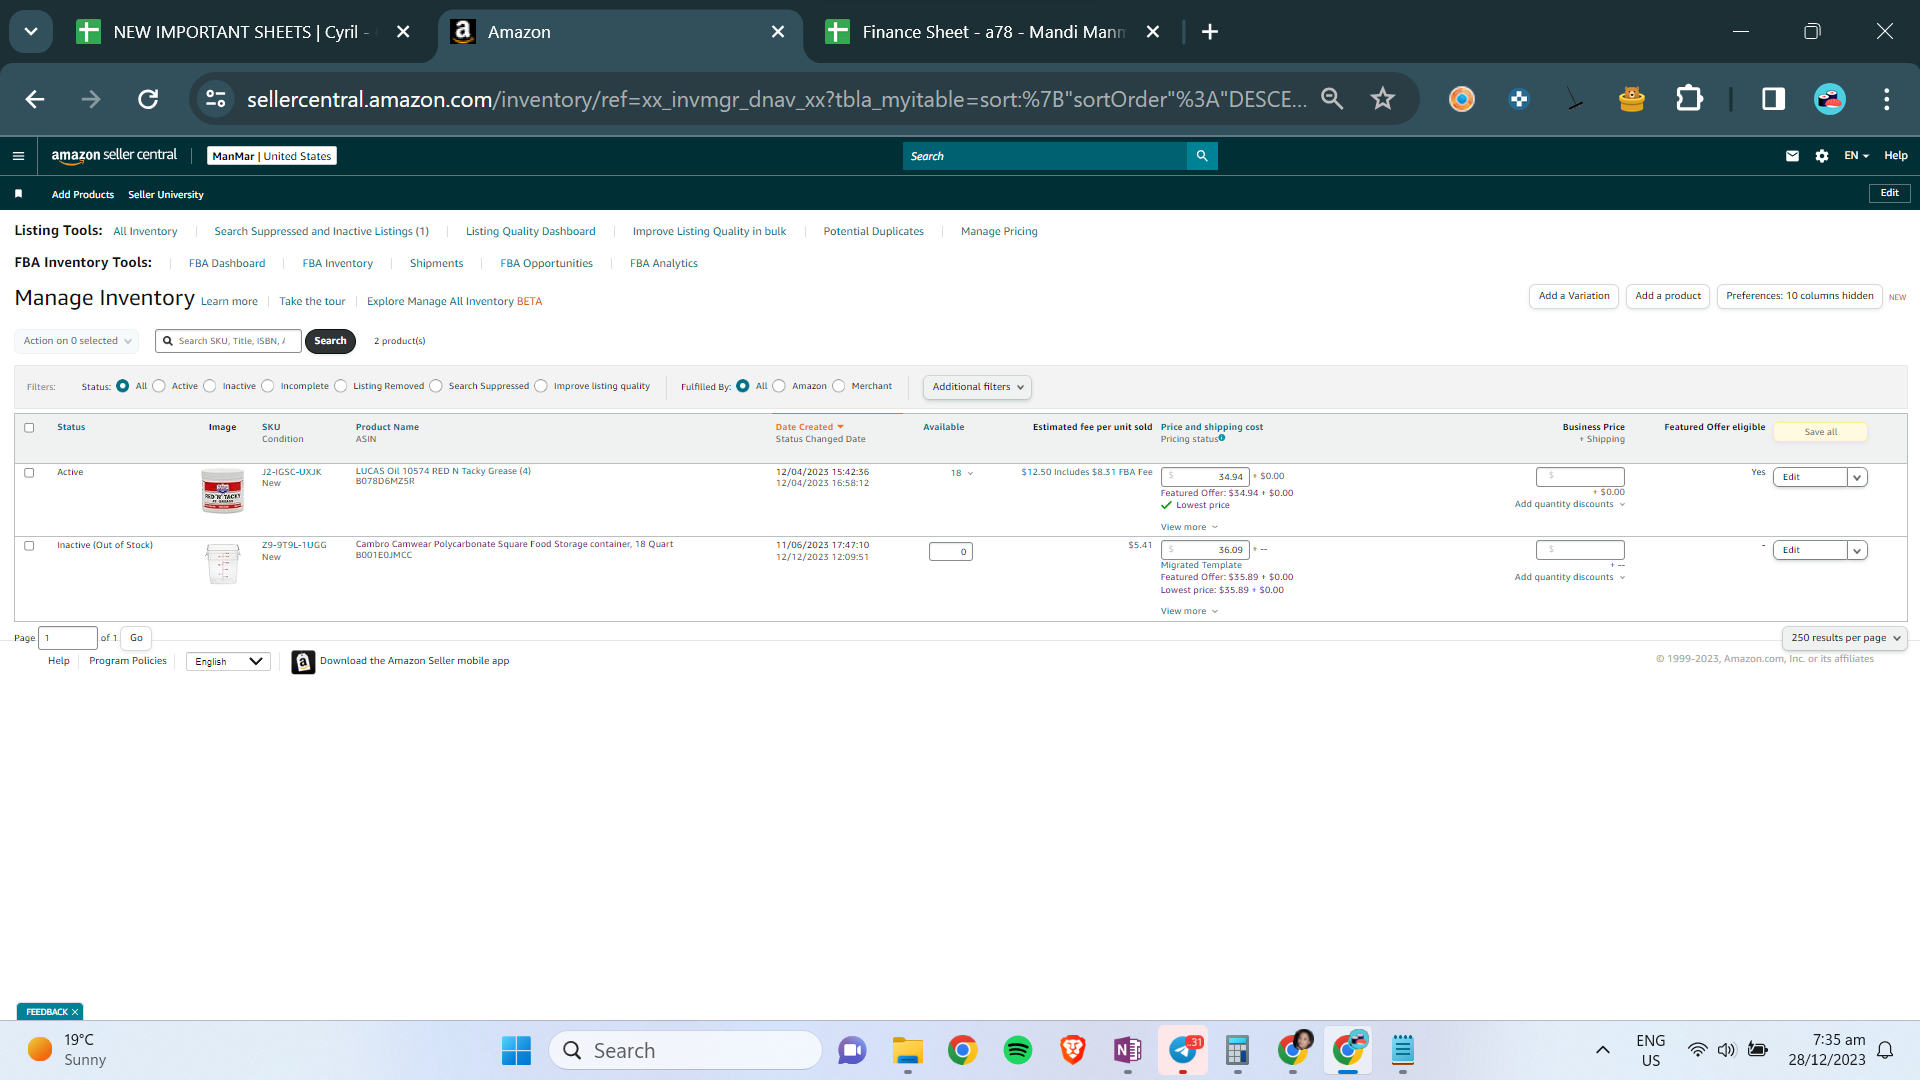Choose the Search Suppressed status filter
Viewport: 1920px width, 1080px height.
click(x=436, y=386)
